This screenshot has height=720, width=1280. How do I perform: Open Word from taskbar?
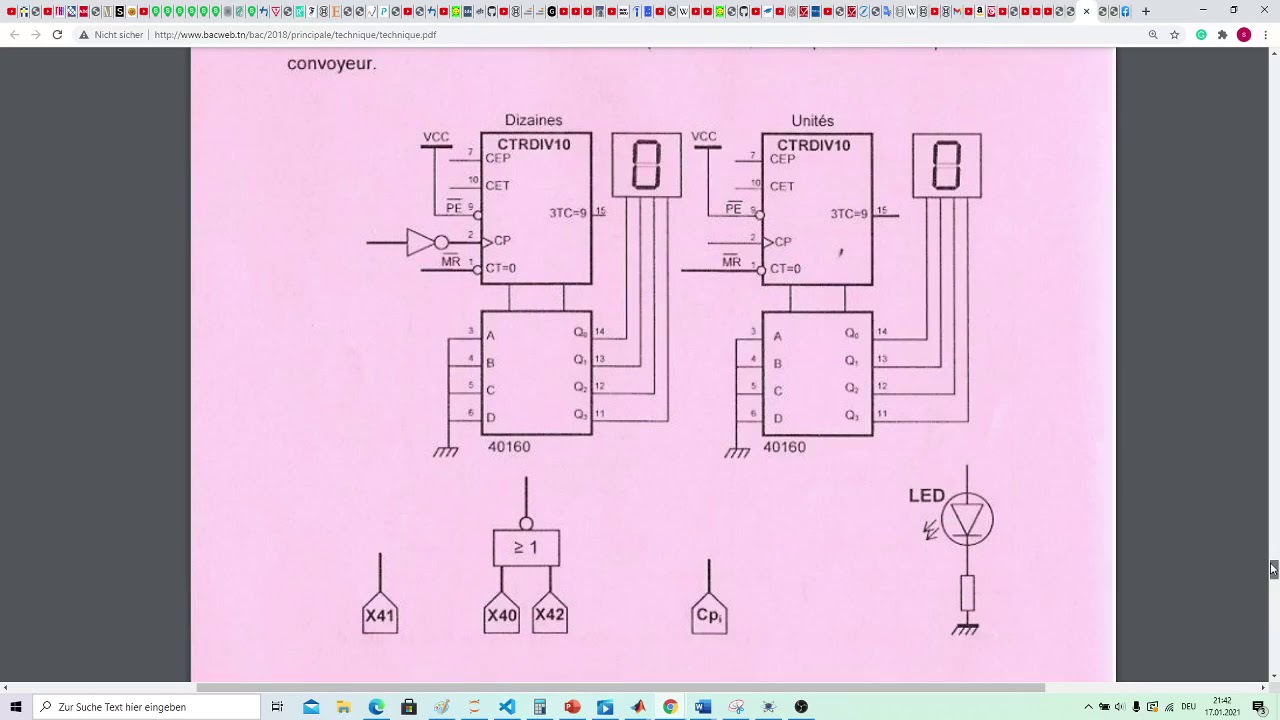coord(702,707)
